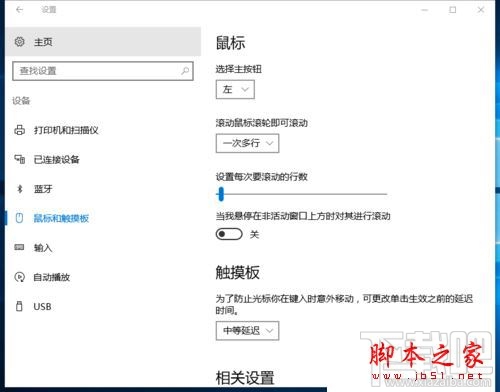Screen dimensions: 500x392
Task: Click the 滚动鼠标滚轮即可滚动 label
Action: tap(262, 123)
